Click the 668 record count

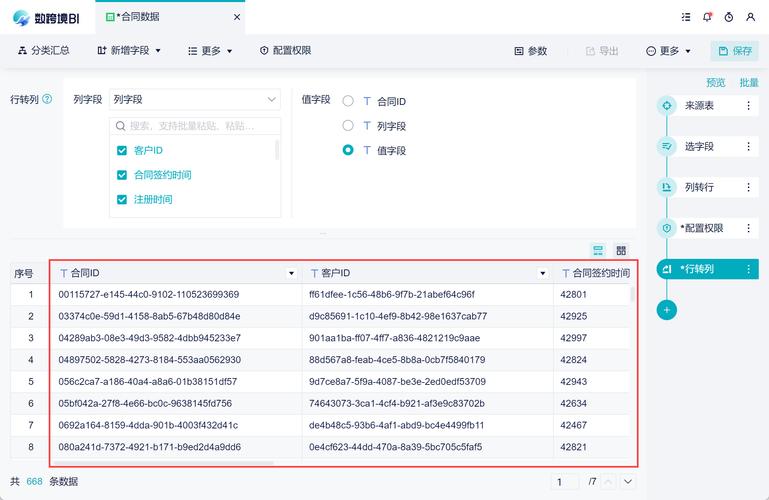[x=34, y=481]
